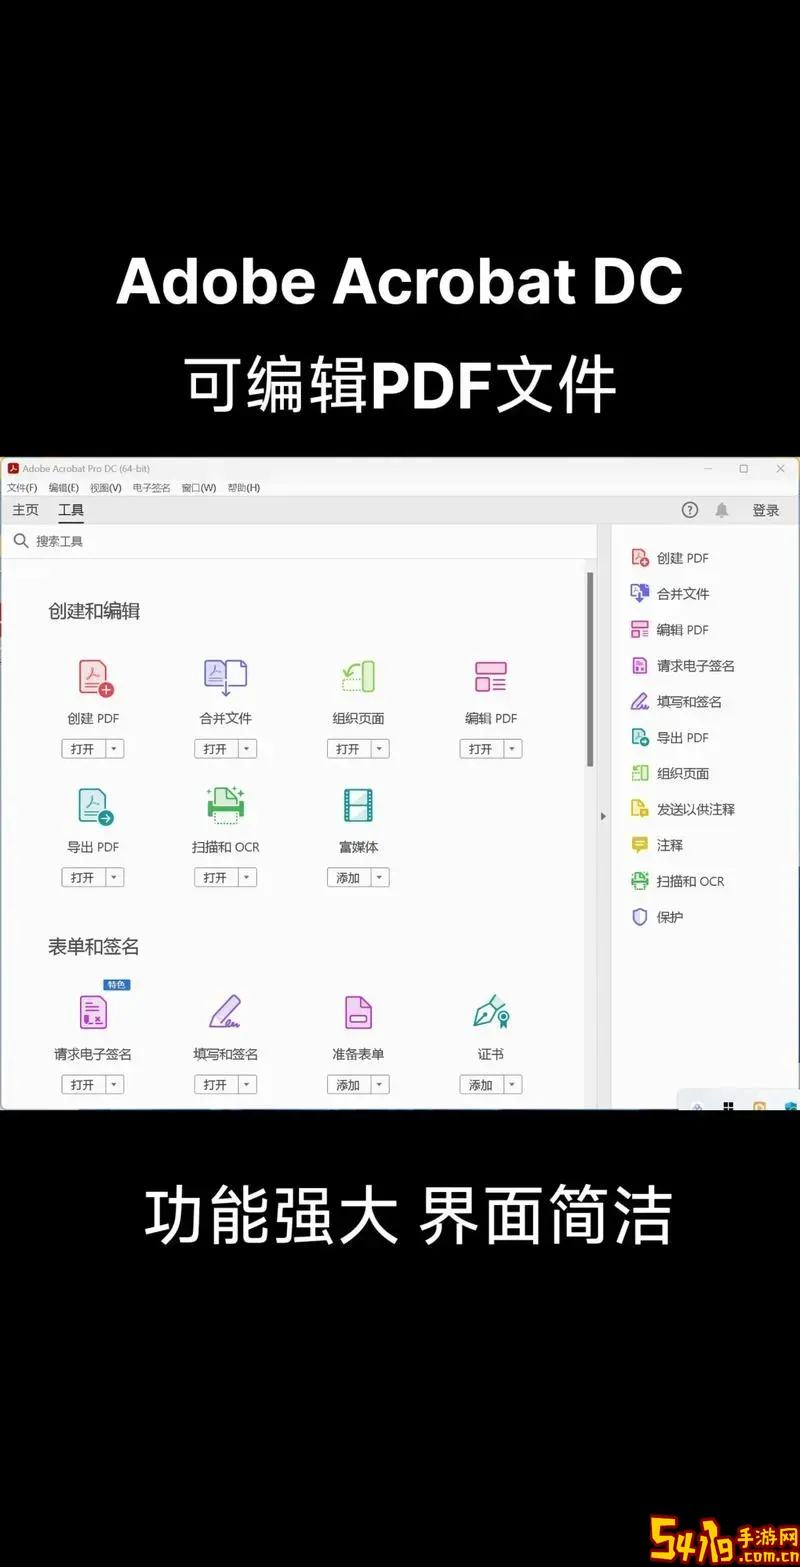Image resolution: width=800 pixels, height=1567 pixels.
Task: Click the 请求电子签名 icon in the tools grid
Action: click(93, 1012)
